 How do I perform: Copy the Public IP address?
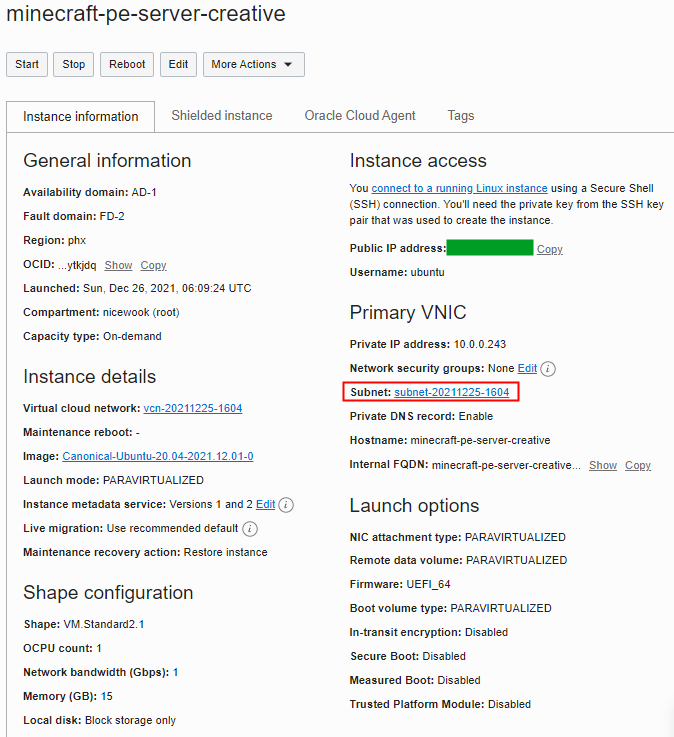[549, 249]
